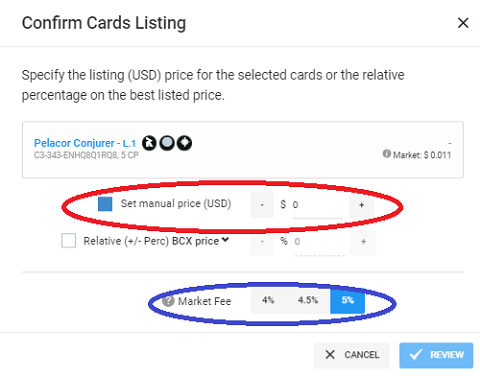Select the 5% market fee option

[347, 300]
